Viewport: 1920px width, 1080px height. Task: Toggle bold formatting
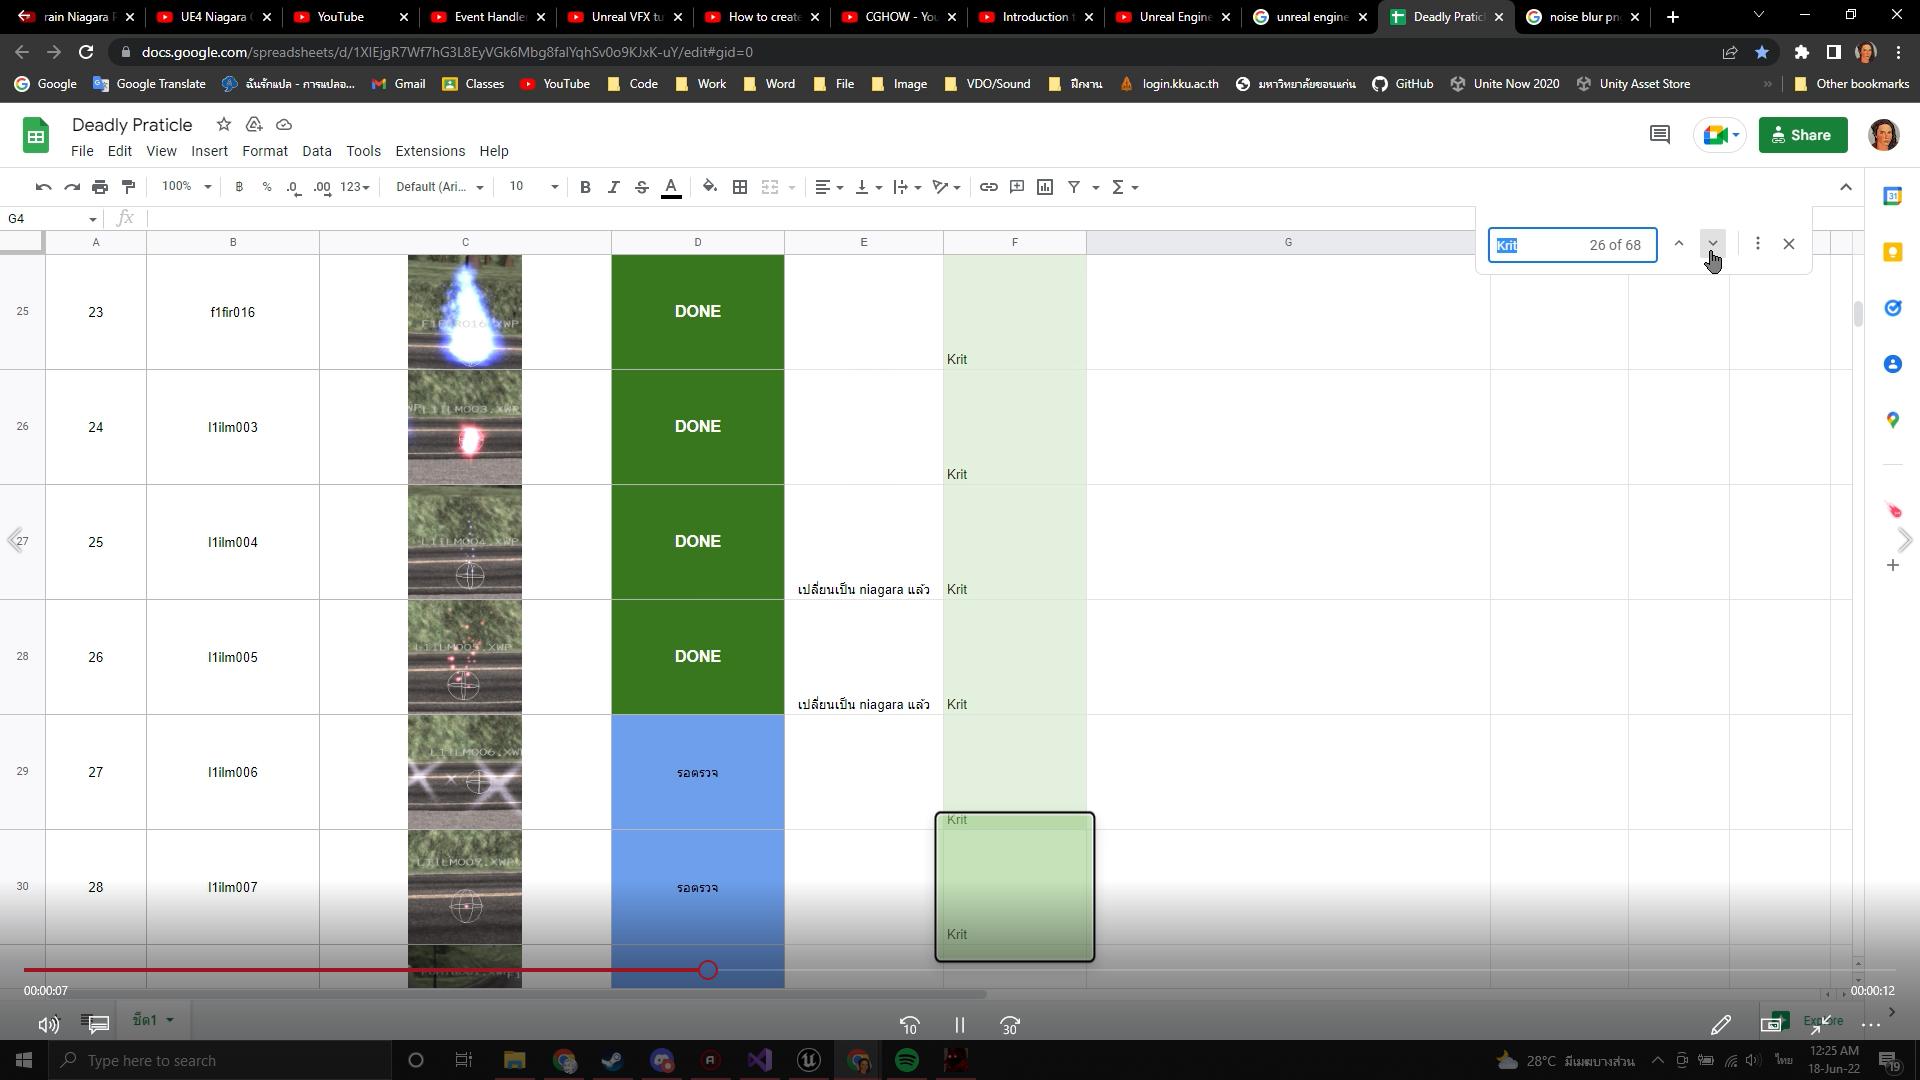tap(585, 187)
